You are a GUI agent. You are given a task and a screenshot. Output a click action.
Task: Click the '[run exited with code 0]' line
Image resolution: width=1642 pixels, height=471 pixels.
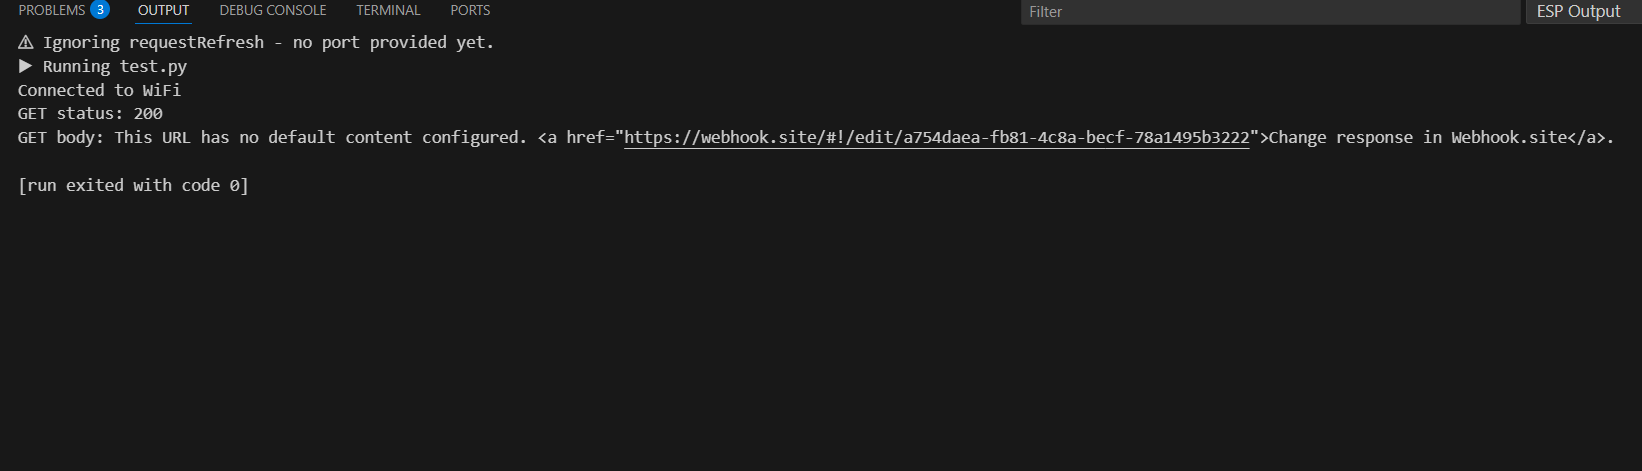[133, 186]
